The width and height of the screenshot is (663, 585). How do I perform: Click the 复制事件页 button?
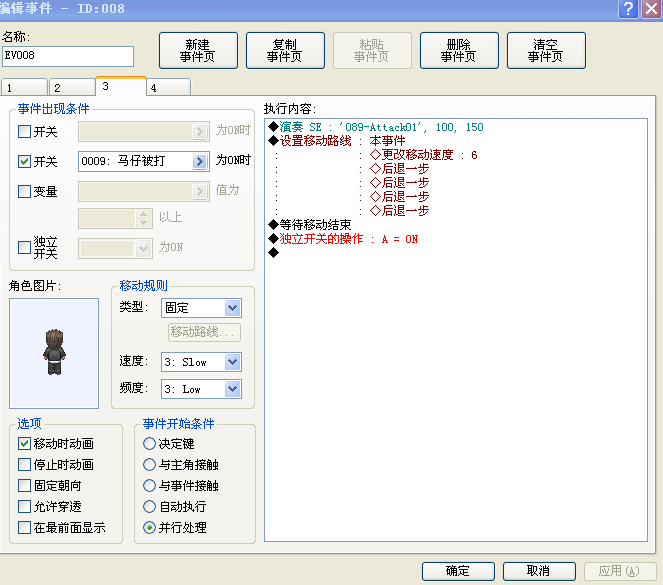pyautogui.click(x=285, y=50)
